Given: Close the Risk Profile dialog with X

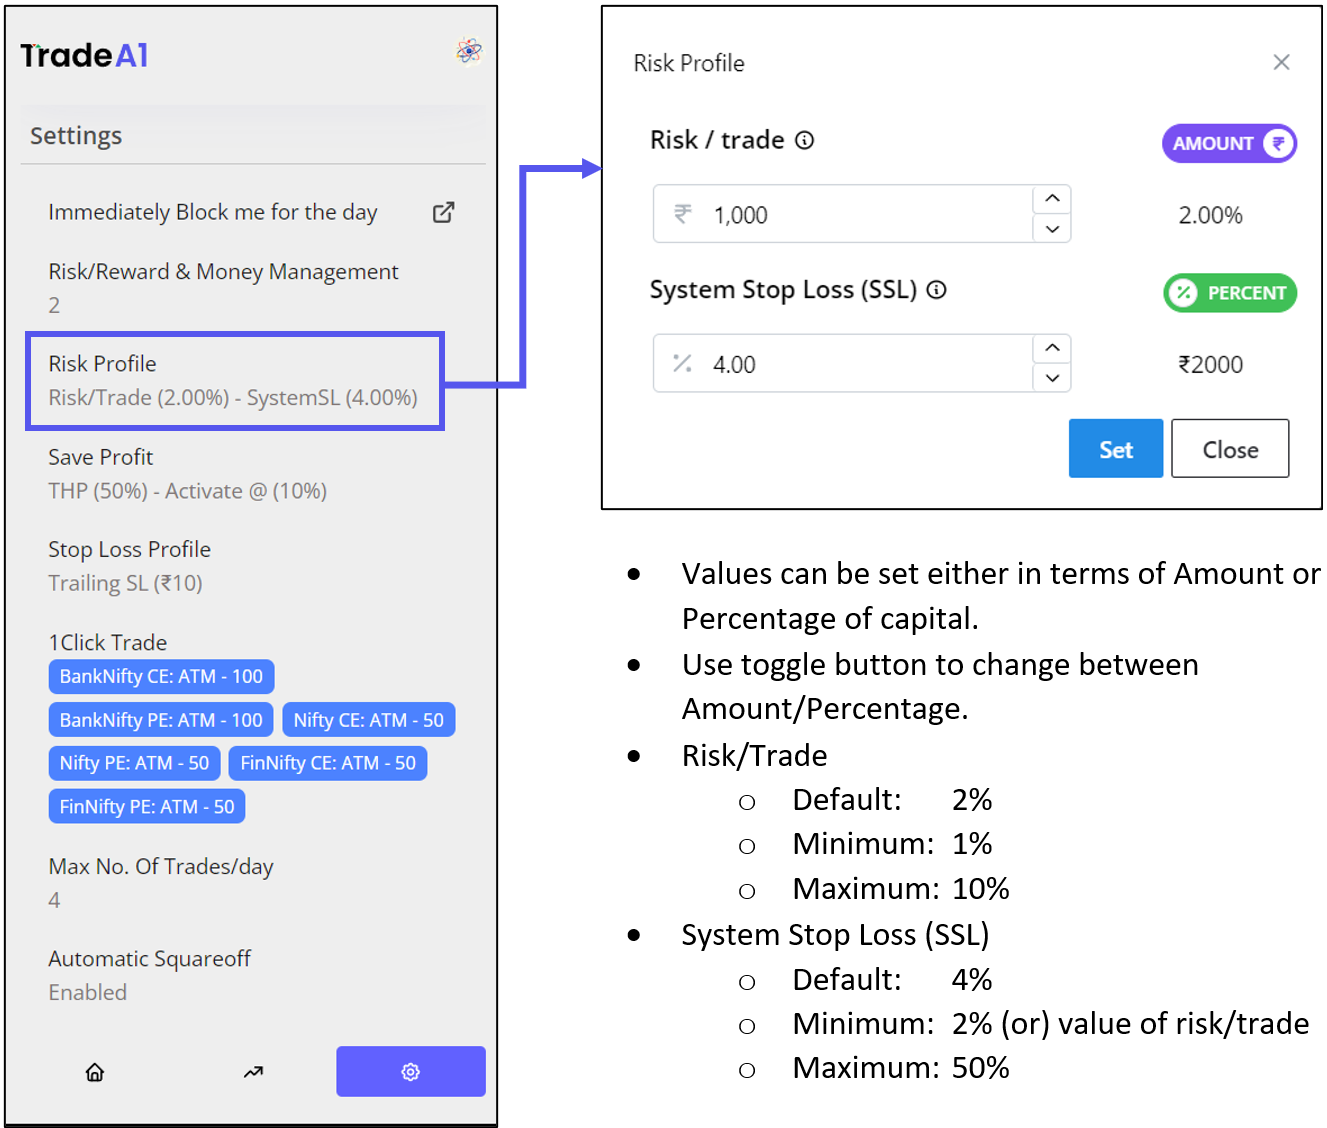Looking at the screenshot, I should pos(1281,62).
